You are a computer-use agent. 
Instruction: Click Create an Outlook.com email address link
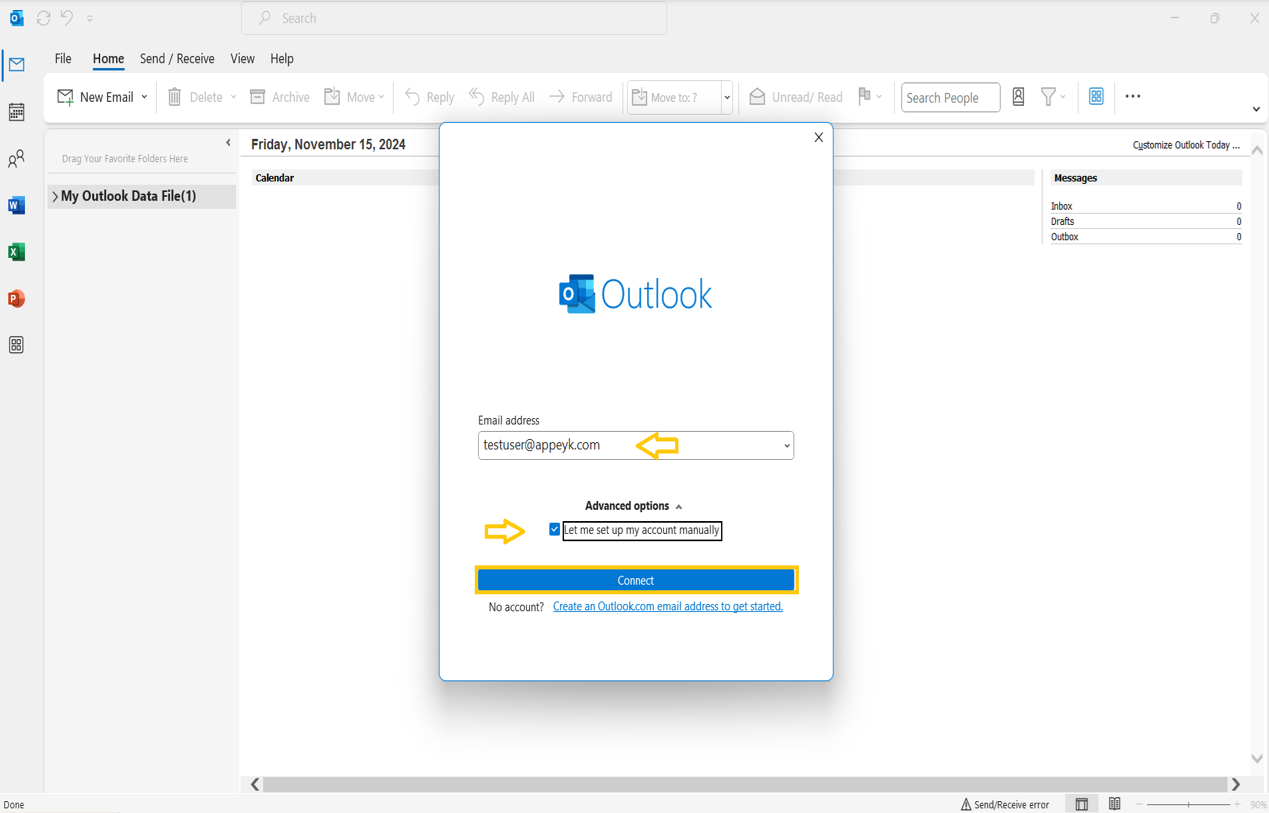click(668, 607)
